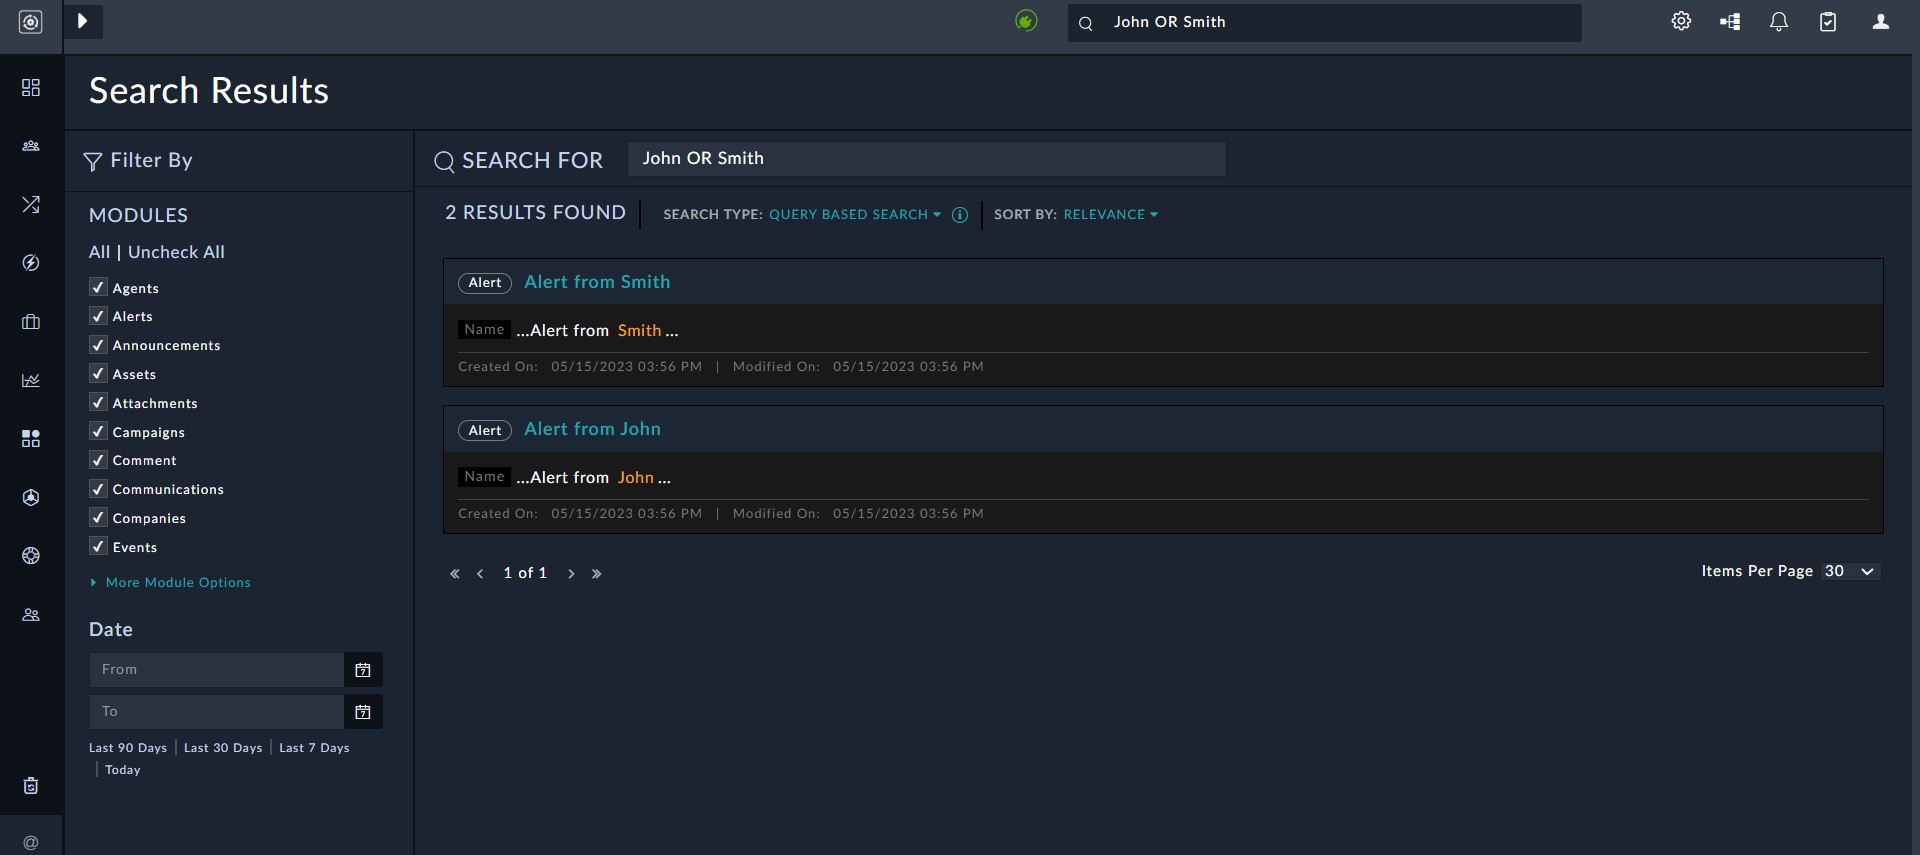Open the crossed-arrows shuffle icon in the sidebar

31,204
